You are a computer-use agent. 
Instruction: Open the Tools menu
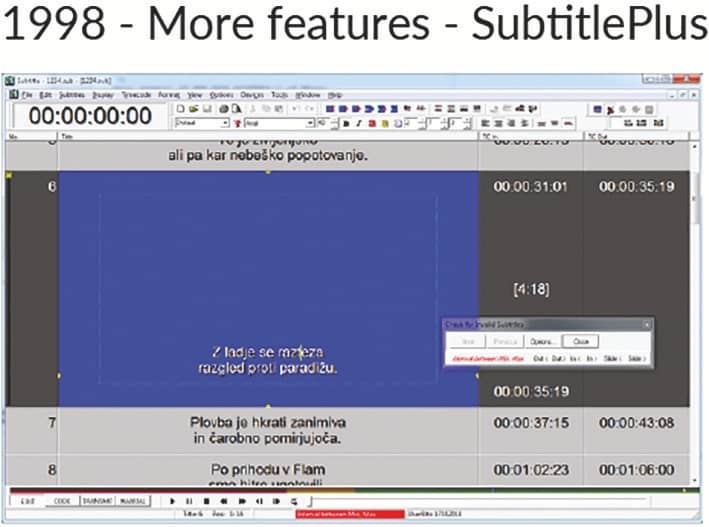279,95
